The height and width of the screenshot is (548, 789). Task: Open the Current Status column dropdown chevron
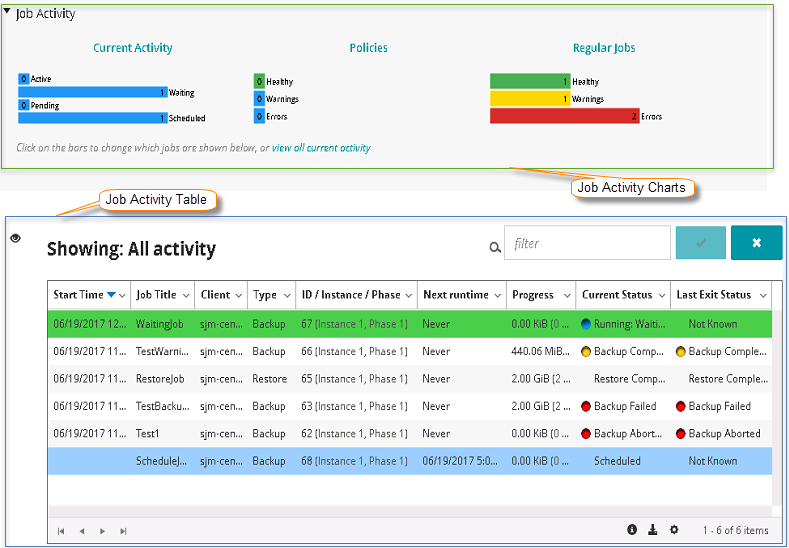[x=662, y=296]
